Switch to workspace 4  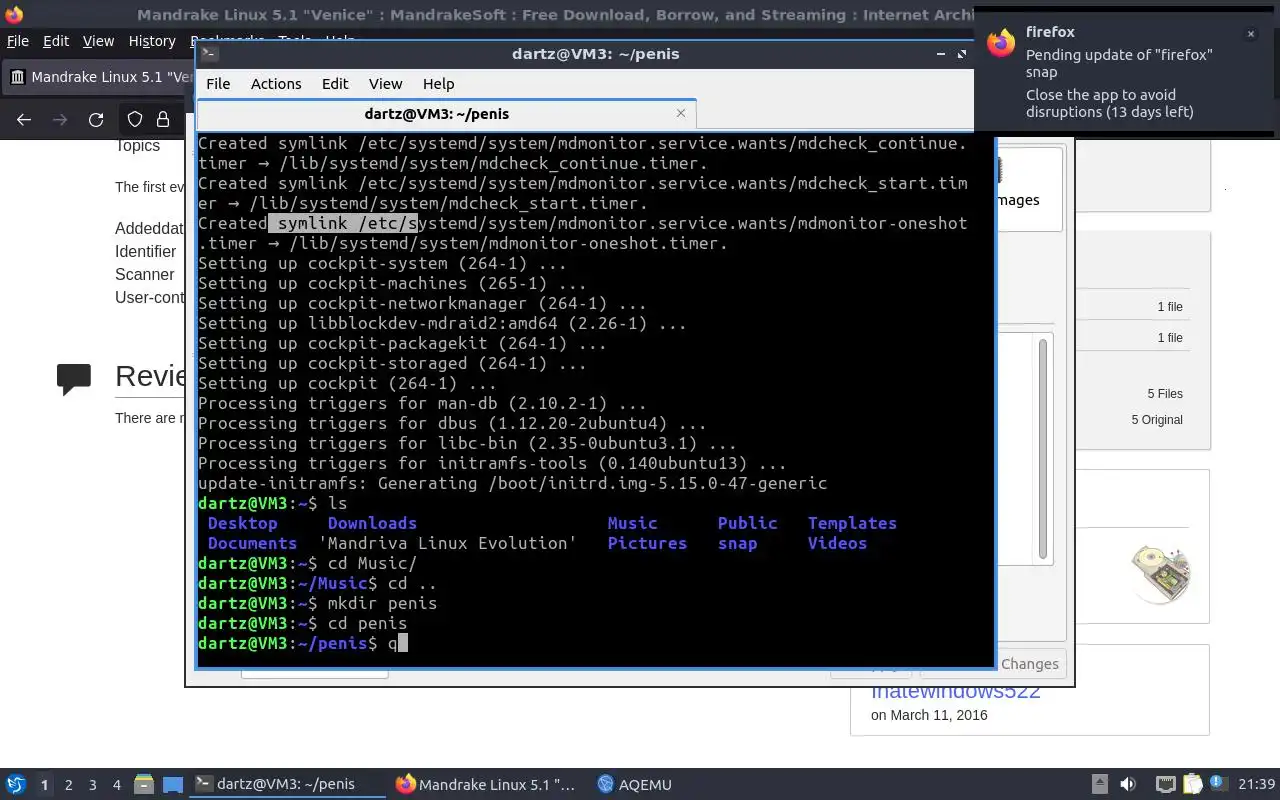[x=117, y=785]
